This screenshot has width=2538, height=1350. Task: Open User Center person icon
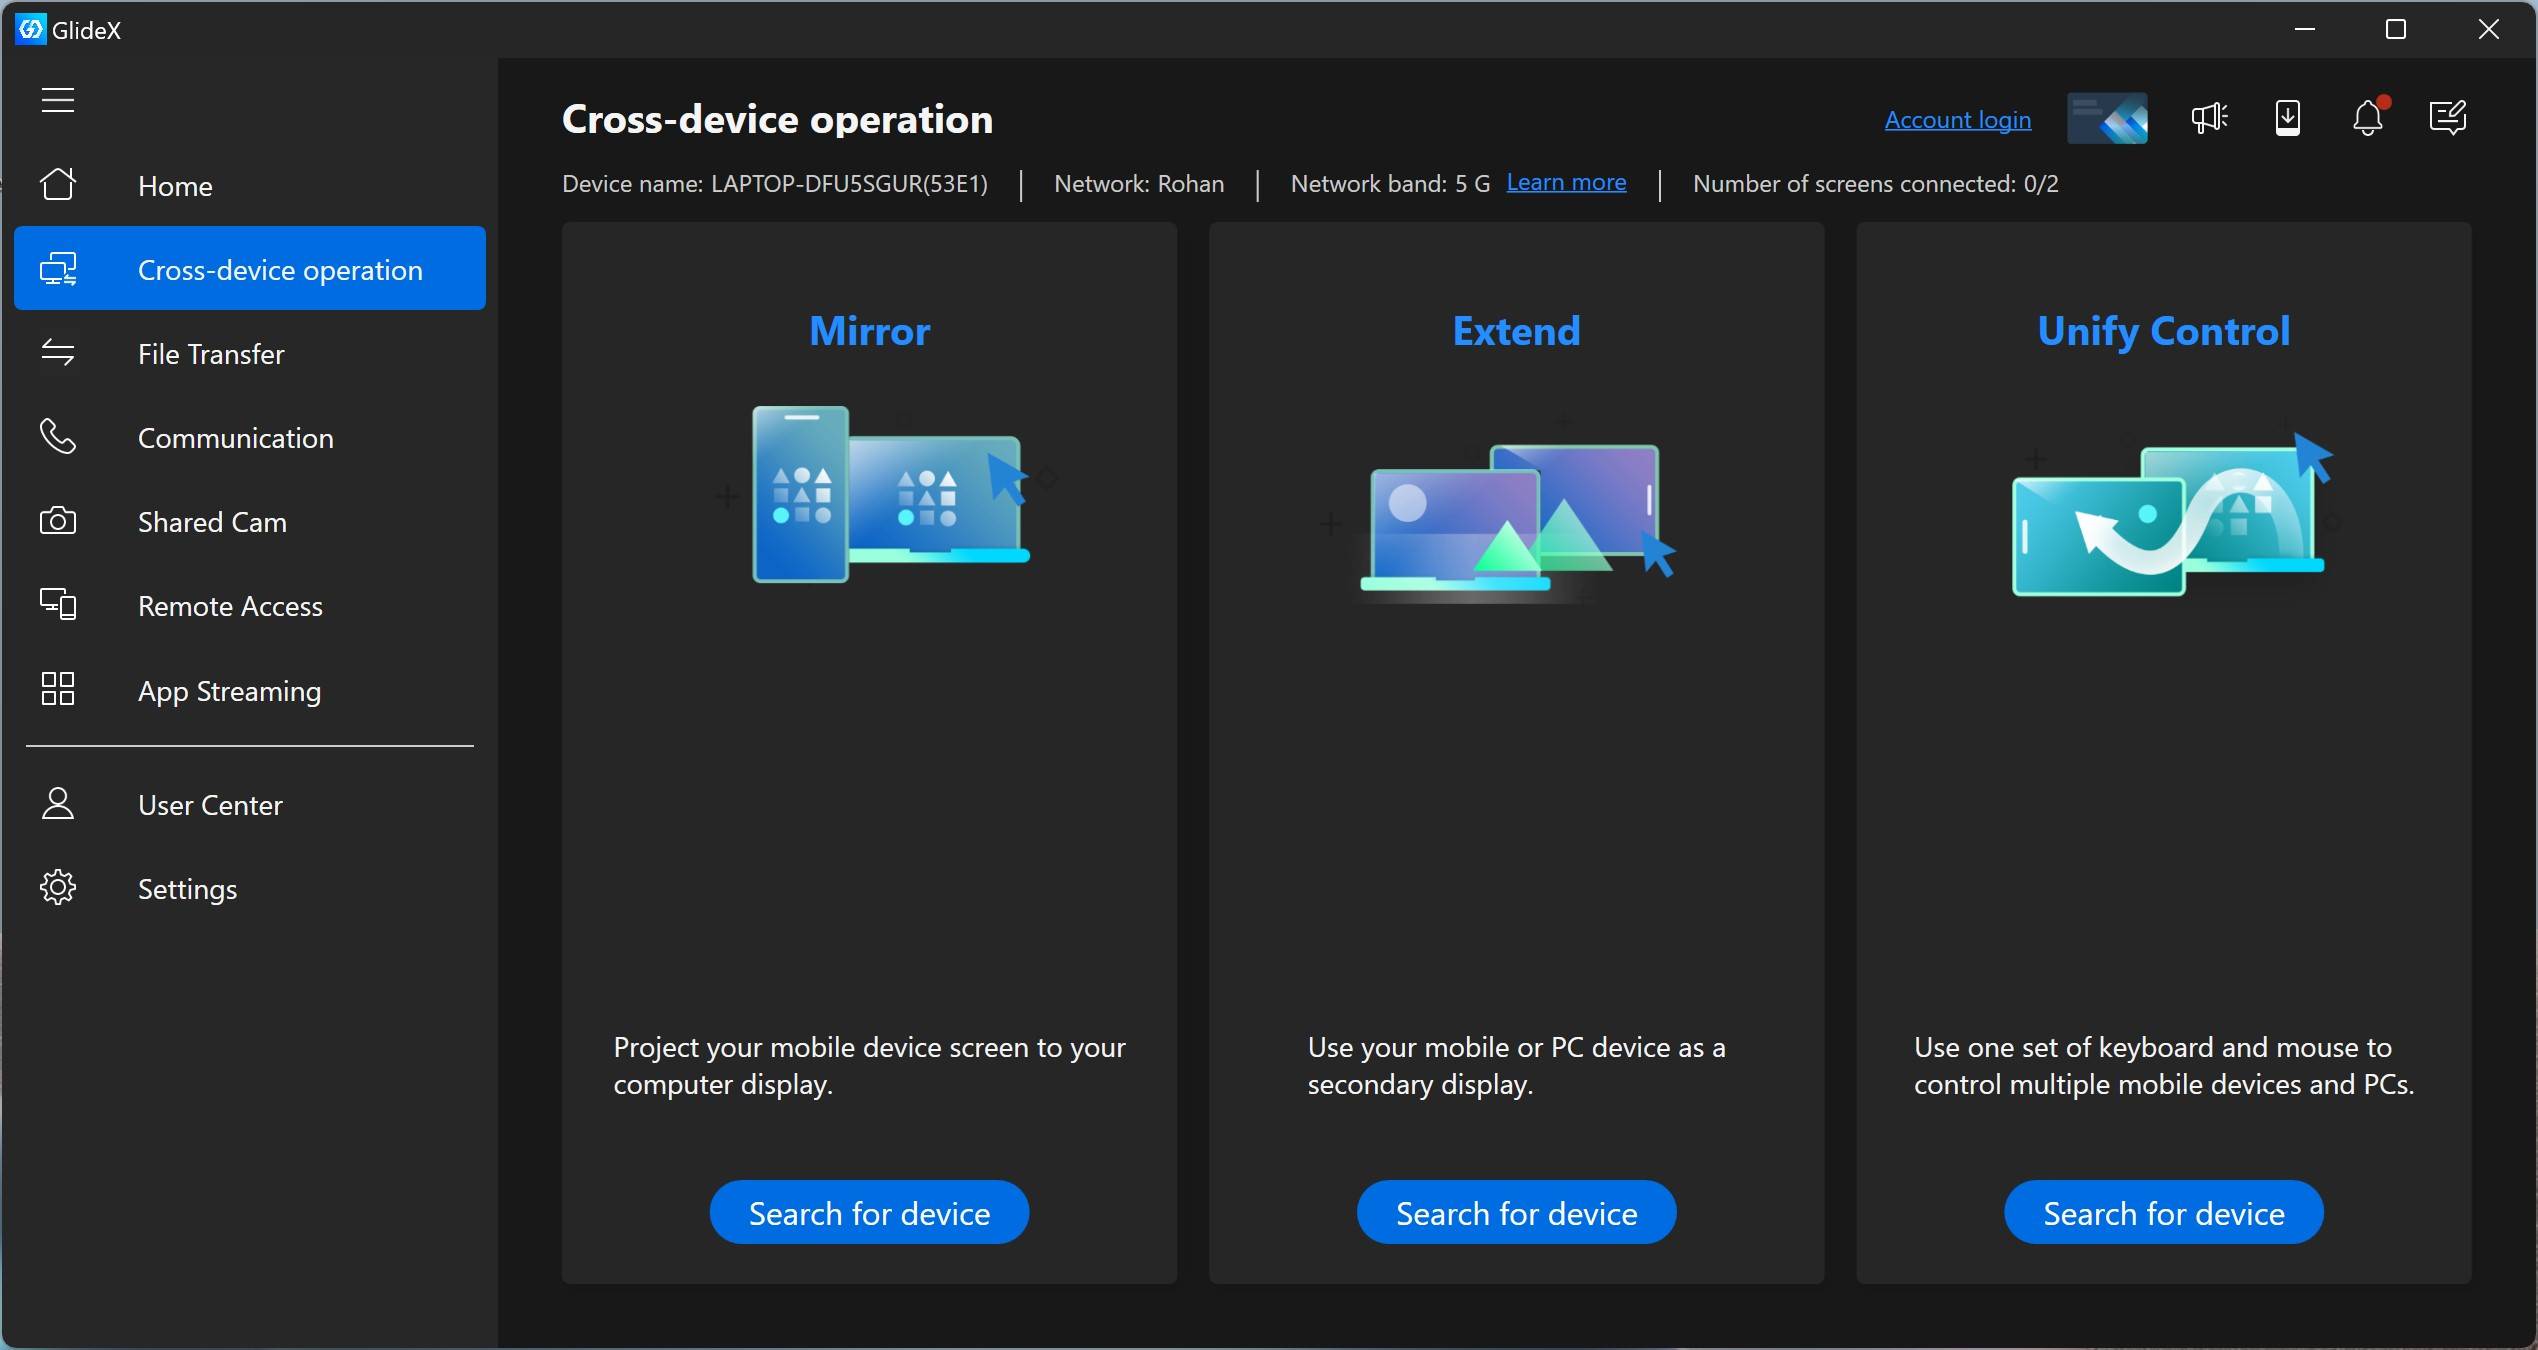pyautogui.click(x=58, y=804)
